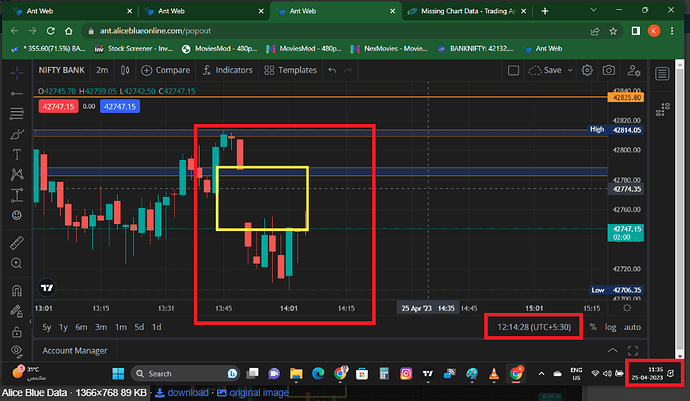Toggle stay in drawing mode

tap(17, 311)
